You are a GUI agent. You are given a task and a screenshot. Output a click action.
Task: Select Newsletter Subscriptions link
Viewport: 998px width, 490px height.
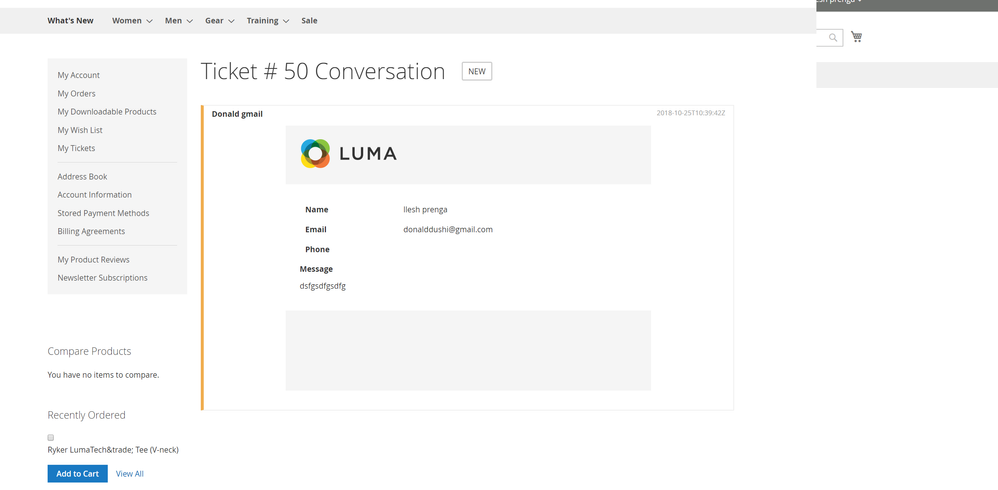102,277
